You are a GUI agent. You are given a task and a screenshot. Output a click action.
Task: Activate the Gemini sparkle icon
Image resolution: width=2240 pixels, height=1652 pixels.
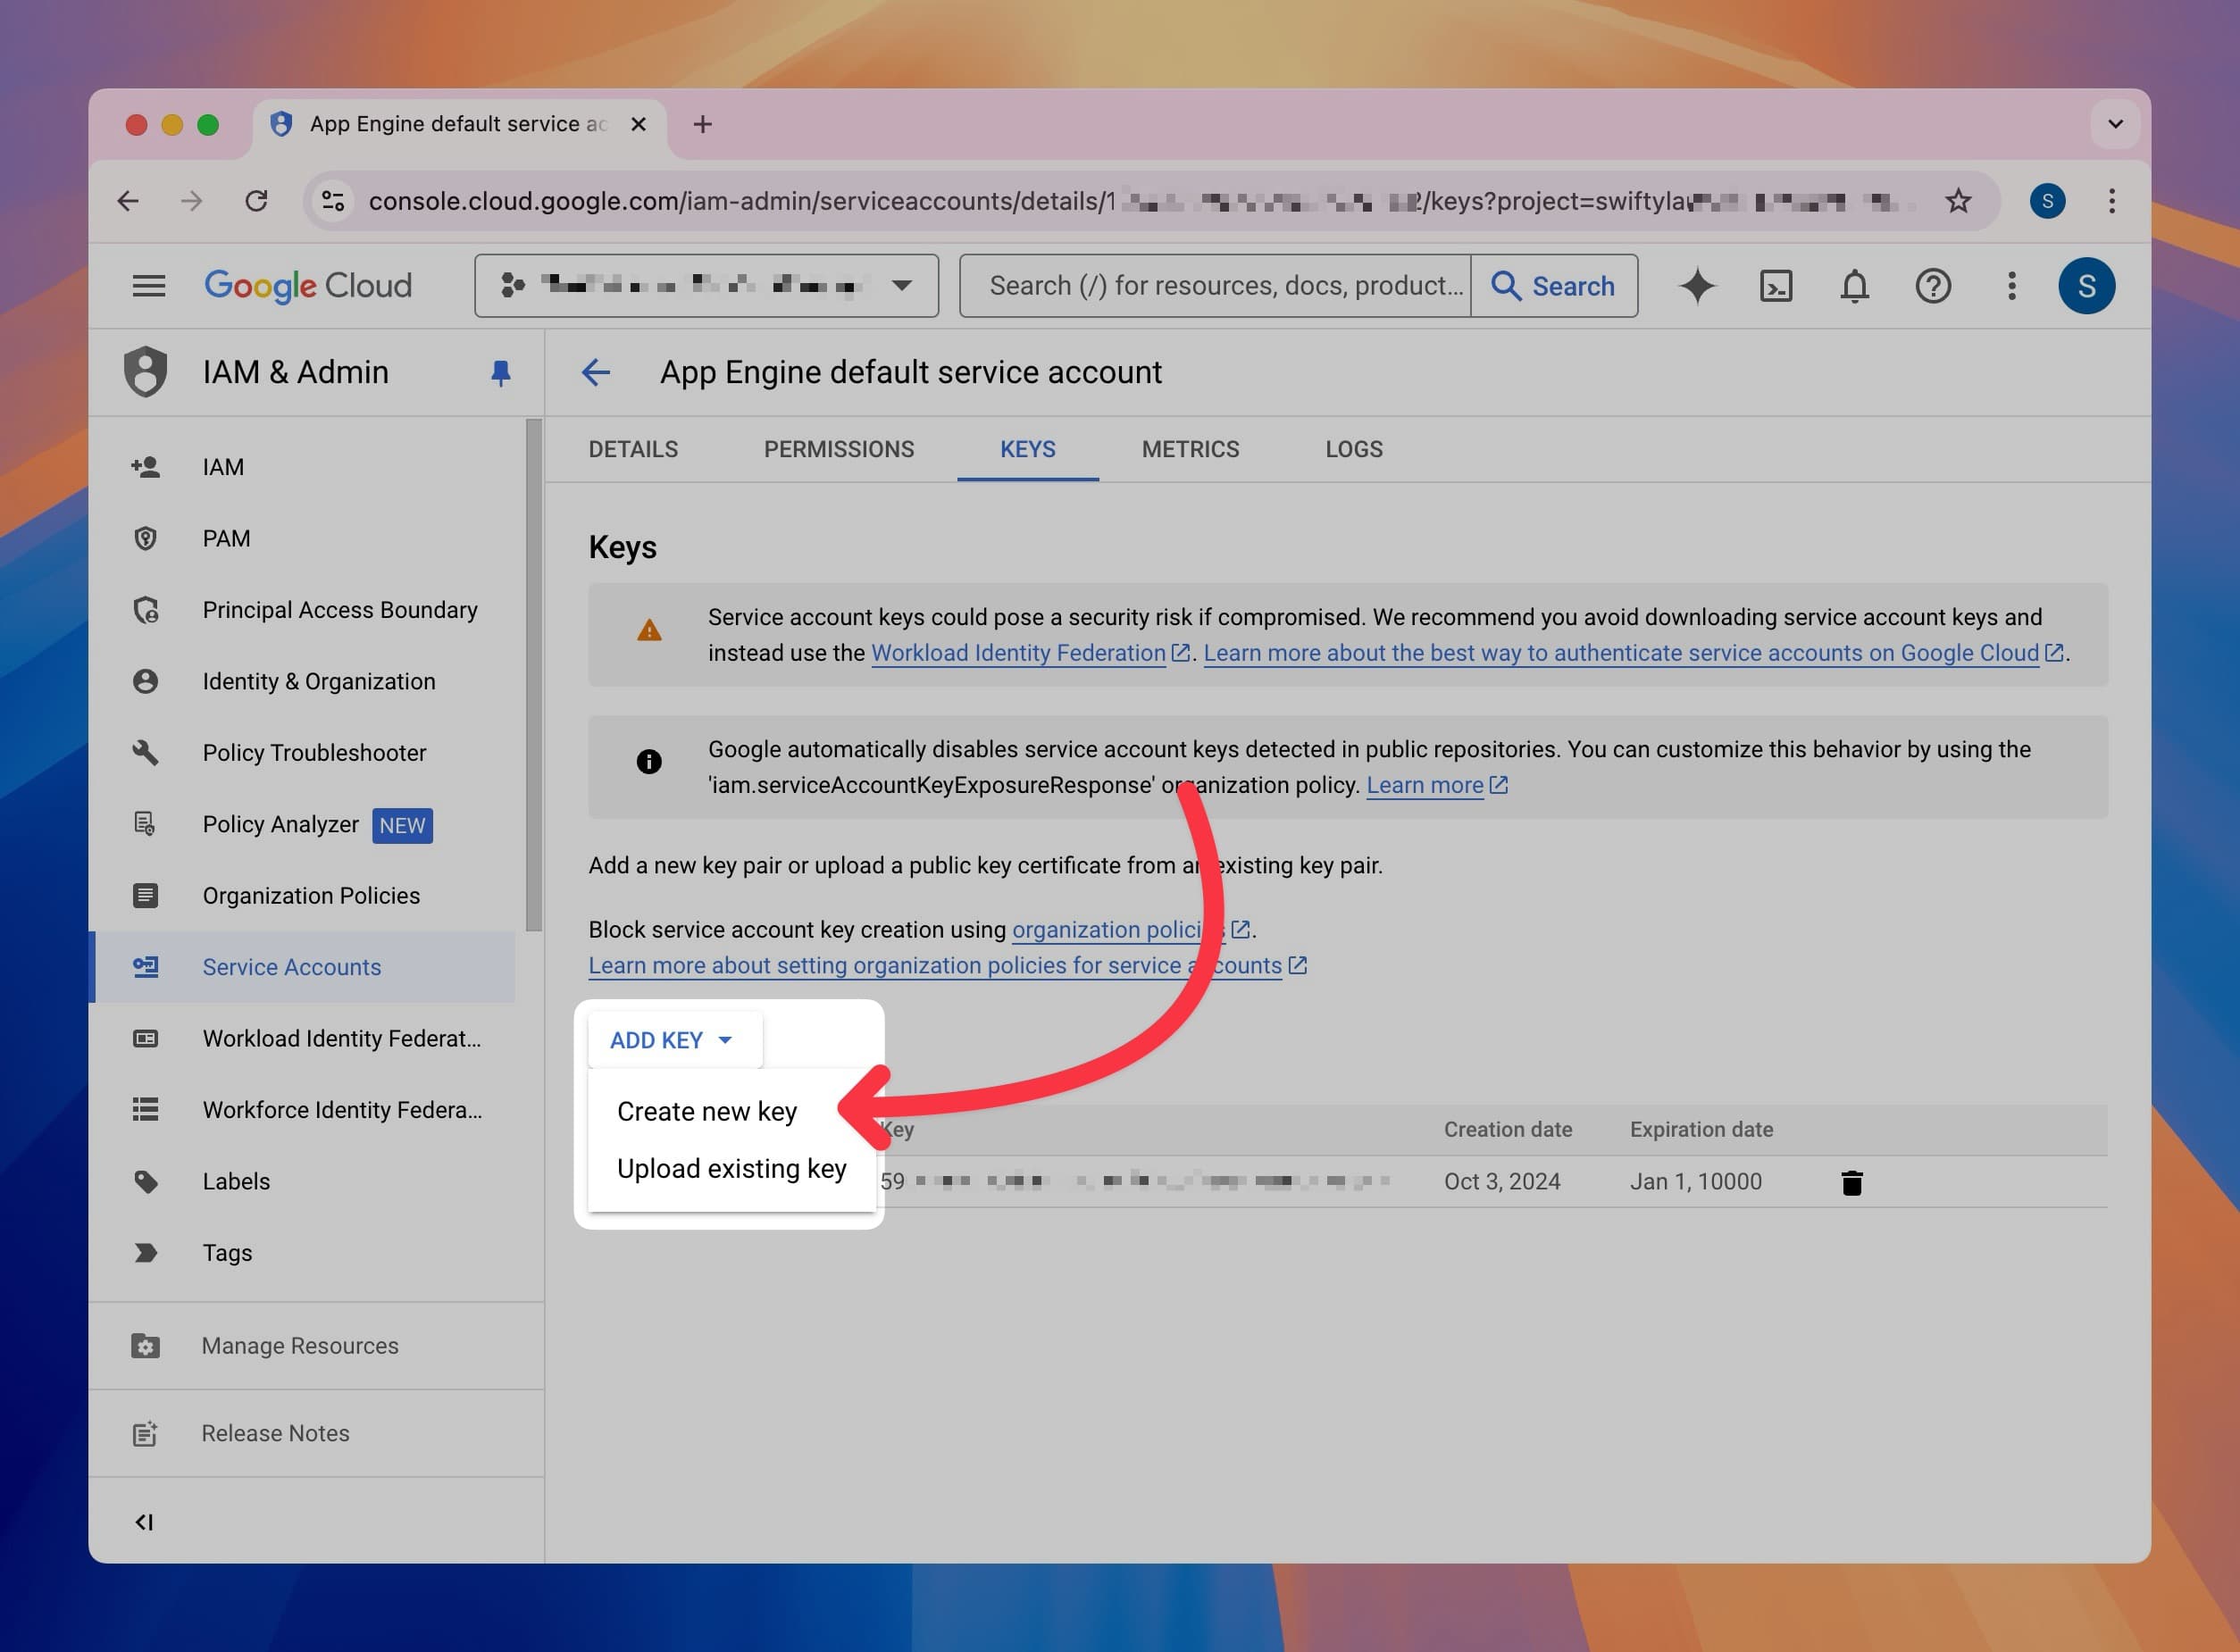pyautogui.click(x=1697, y=286)
